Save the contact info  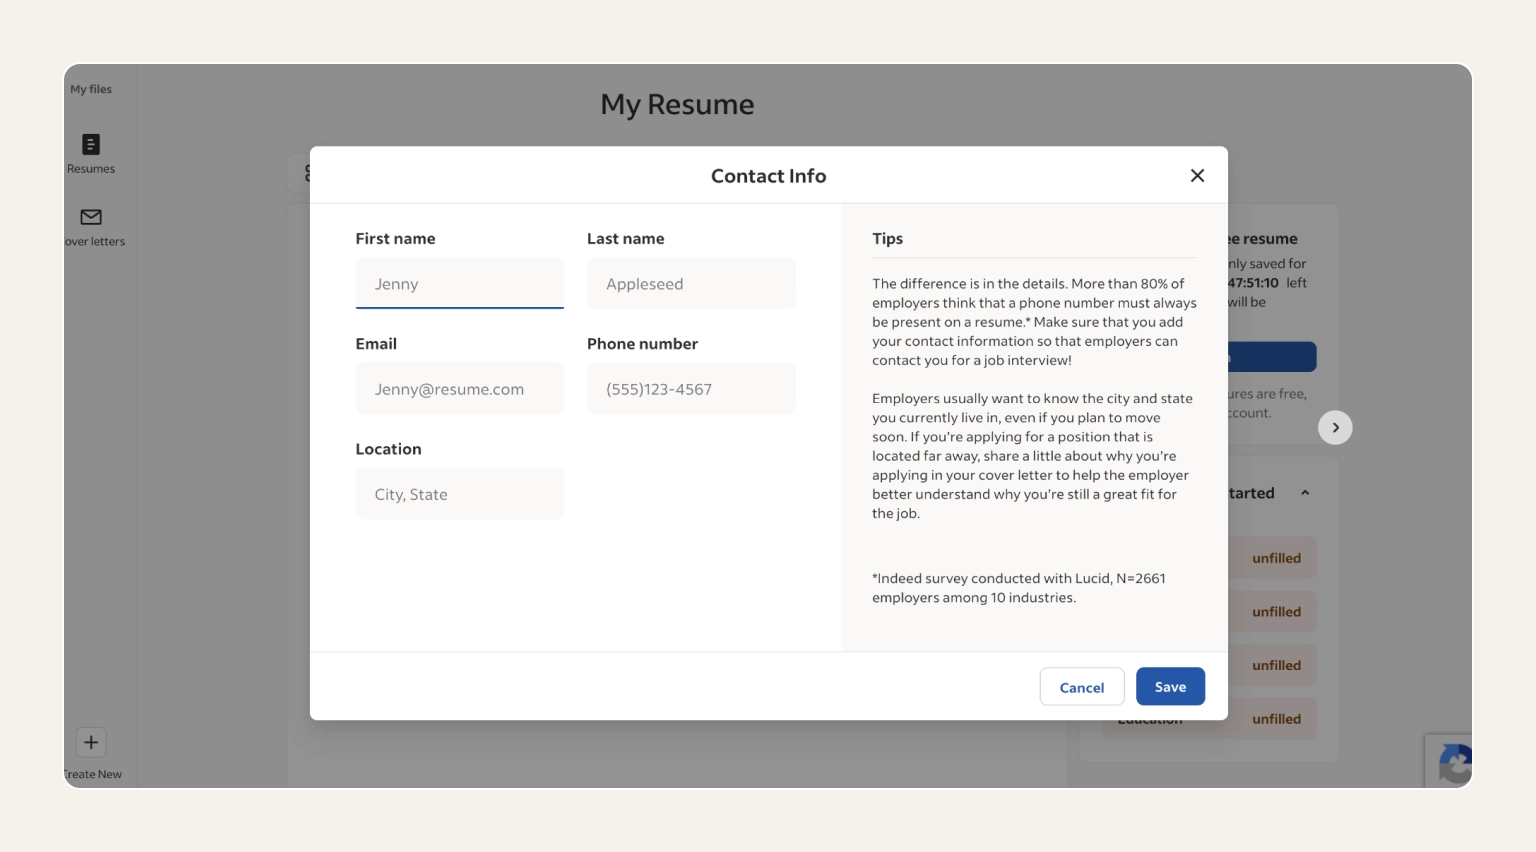1170,687
